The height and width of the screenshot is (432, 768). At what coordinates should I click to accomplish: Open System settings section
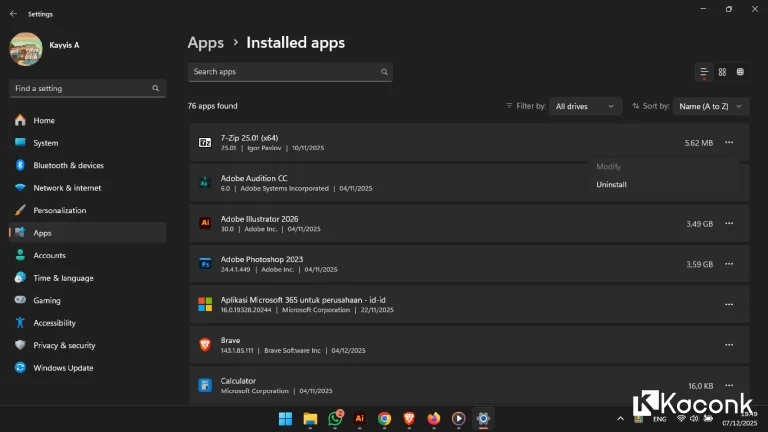[87, 143]
